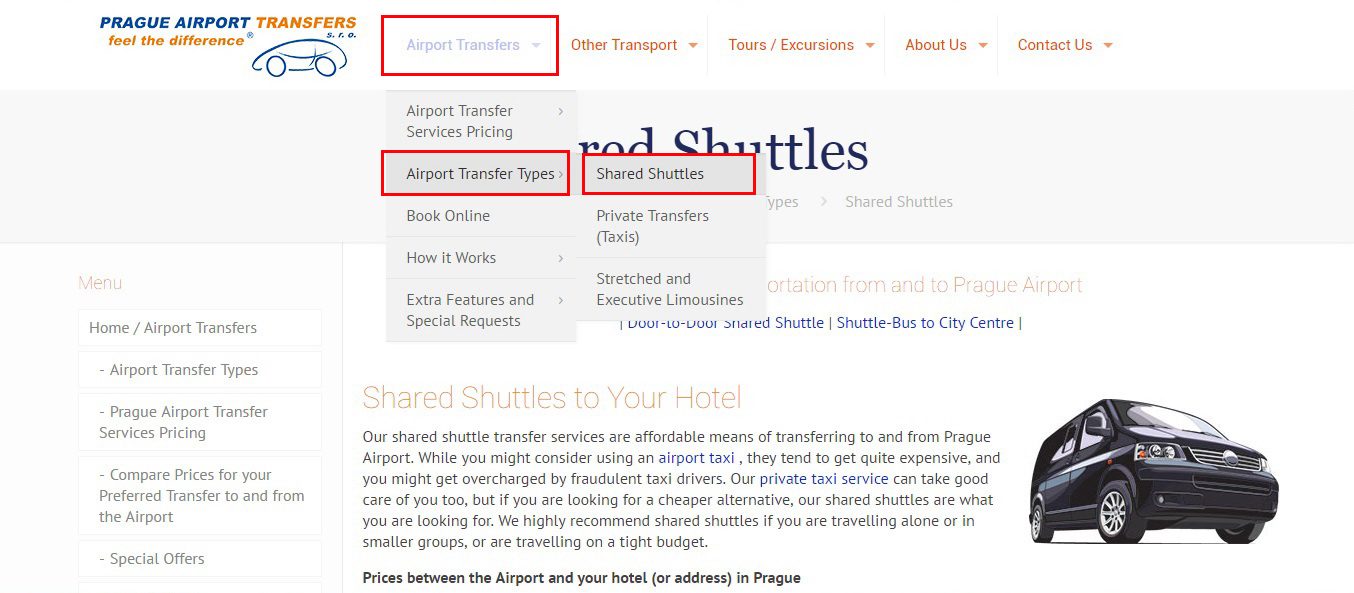Select Private Transfers (Taxis) submenu item
Viewport: 1354px width, 593px height.
pyautogui.click(x=672, y=226)
